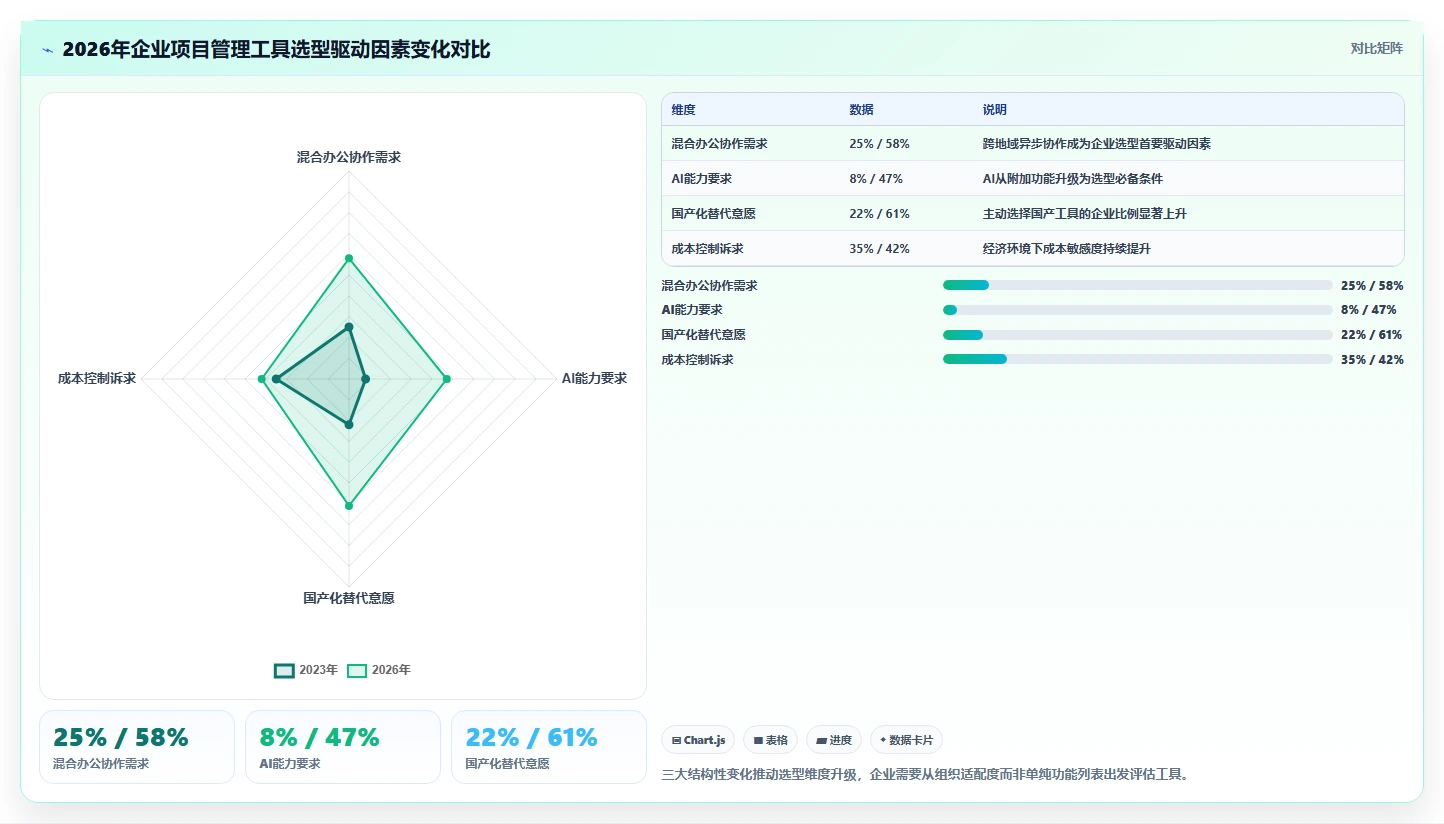Screen dimensions: 1444x824
Task: Click 2026年 radar point on AI能力要求 axis
Action: (x=446, y=379)
